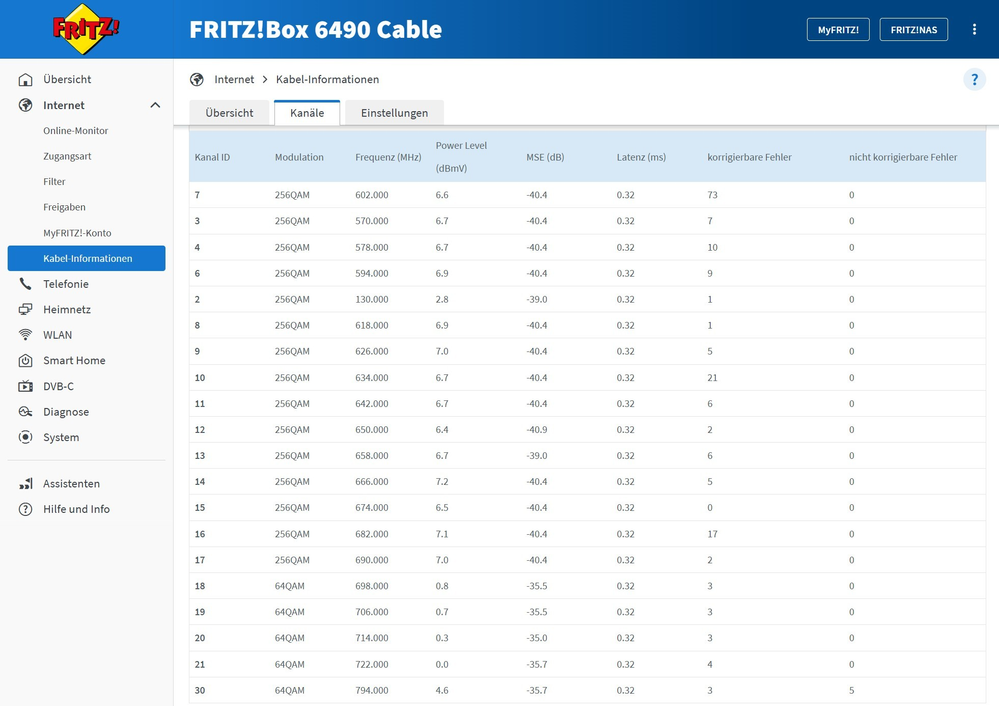This screenshot has height=706, width=999.
Task: Click the Modulation column header
Action: [299, 157]
